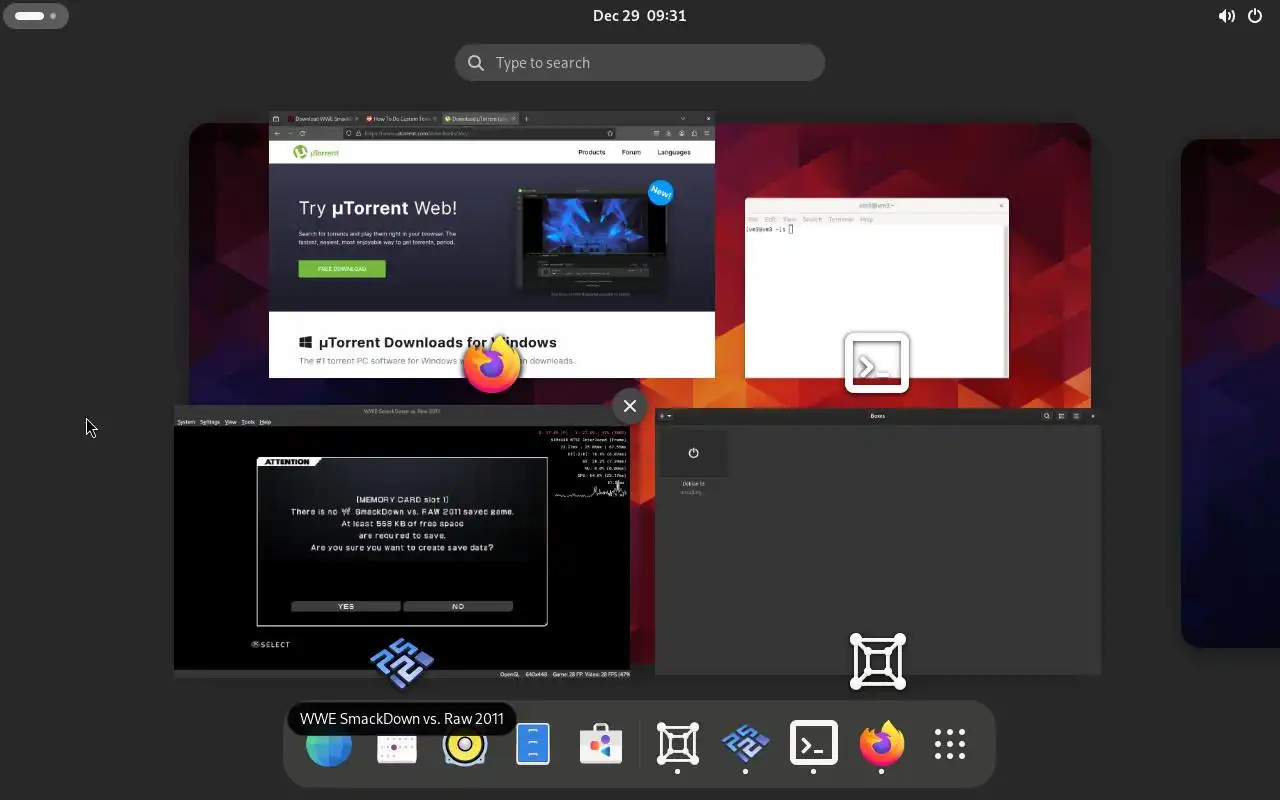The width and height of the screenshot is (1280, 800).
Task: Click the volume icon in top bar
Action: click(x=1226, y=16)
